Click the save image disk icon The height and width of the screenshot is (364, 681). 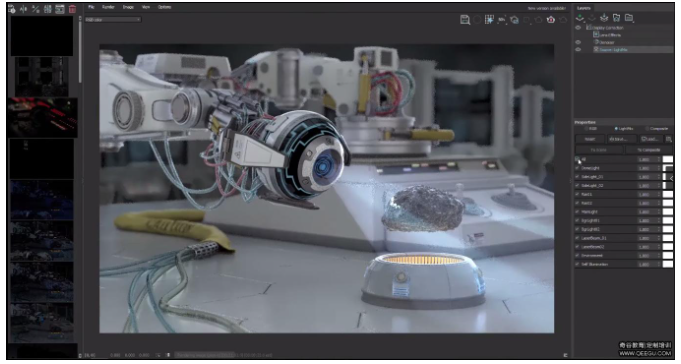pyautogui.click(x=465, y=20)
